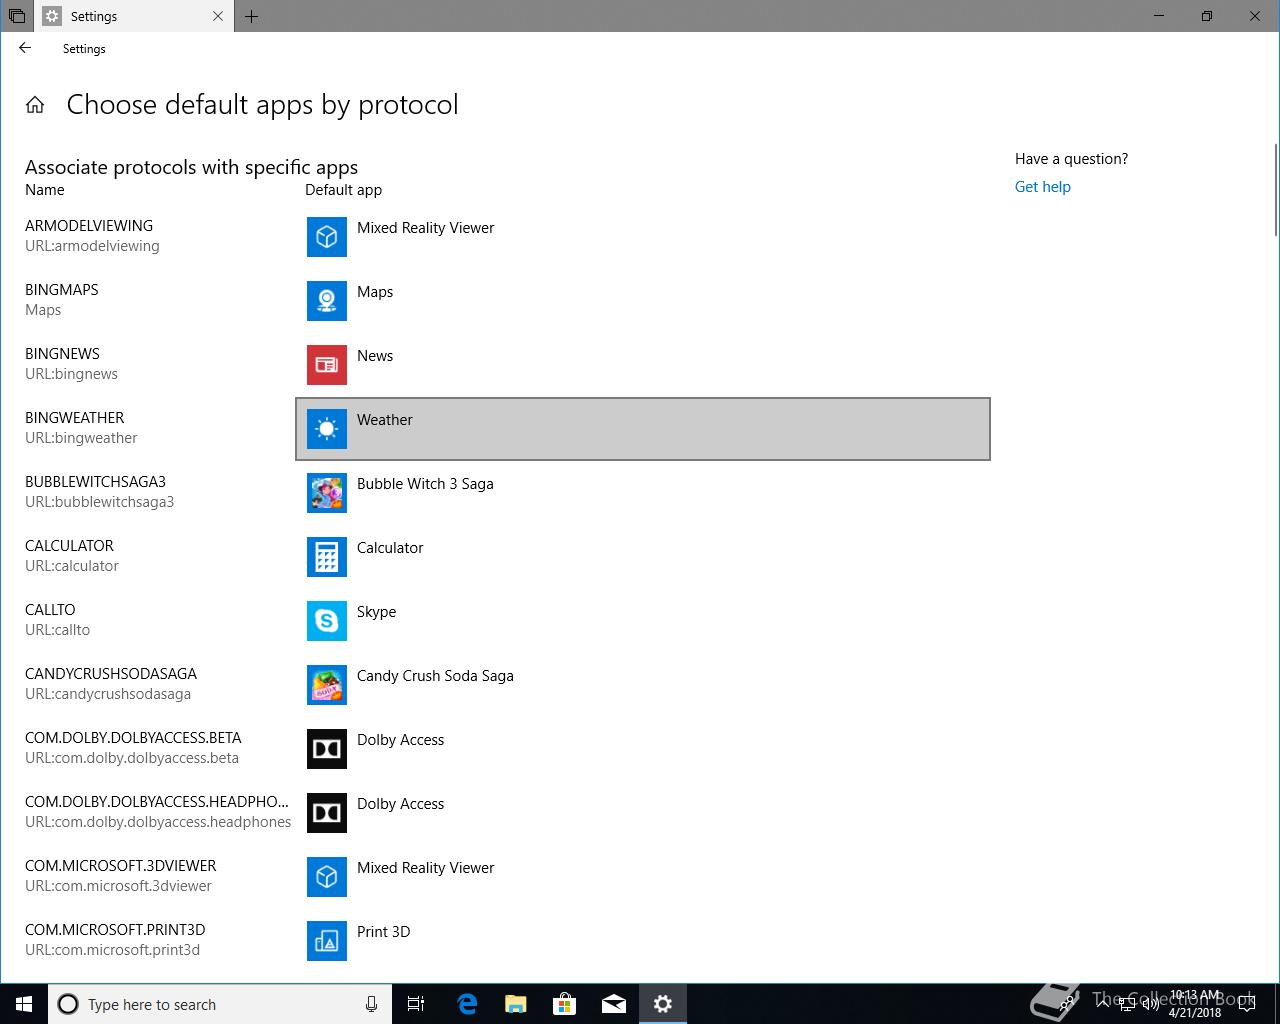The image size is (1280, 1024).
Task: Close the Settings tab
Action: (219, 16)
